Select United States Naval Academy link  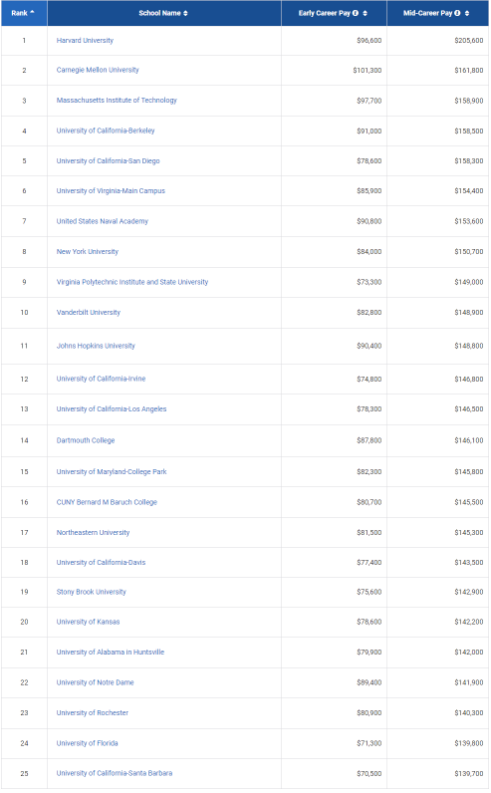(x=102, y=221)
